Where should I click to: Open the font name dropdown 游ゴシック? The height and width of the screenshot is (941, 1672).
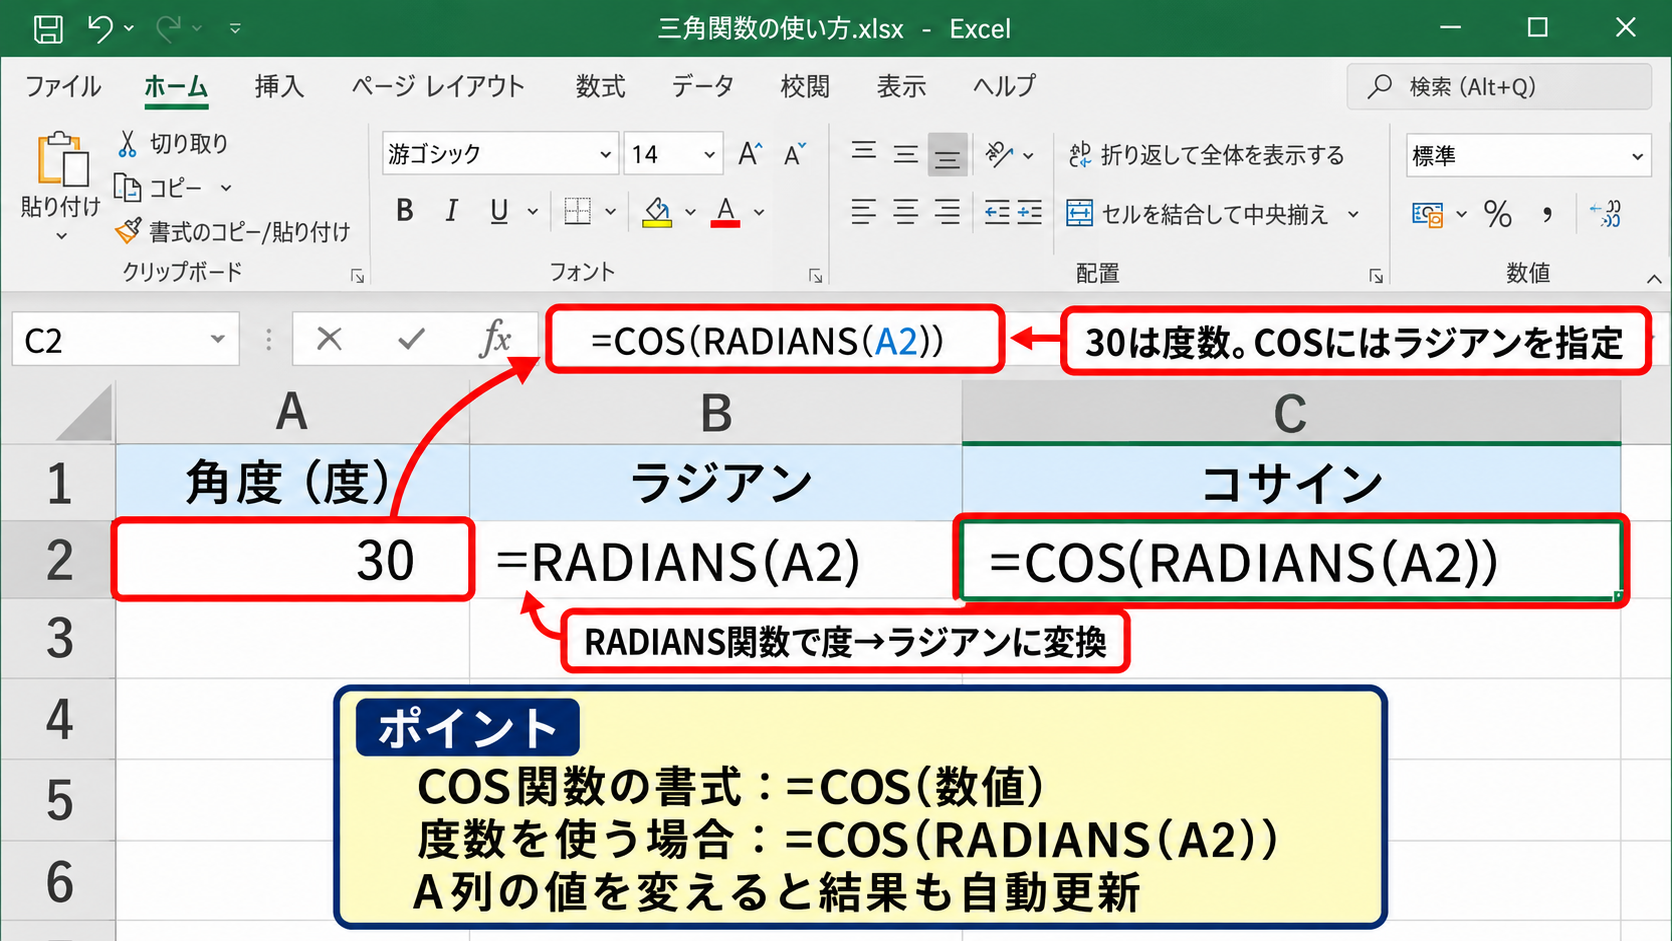pos(605,155)
